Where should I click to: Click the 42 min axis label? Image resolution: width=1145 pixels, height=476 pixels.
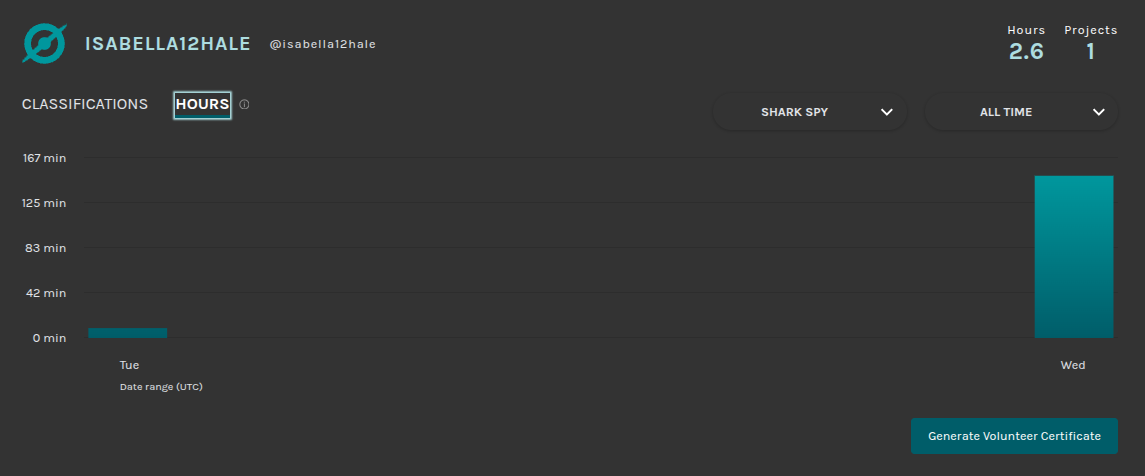(x=46, y=293)
